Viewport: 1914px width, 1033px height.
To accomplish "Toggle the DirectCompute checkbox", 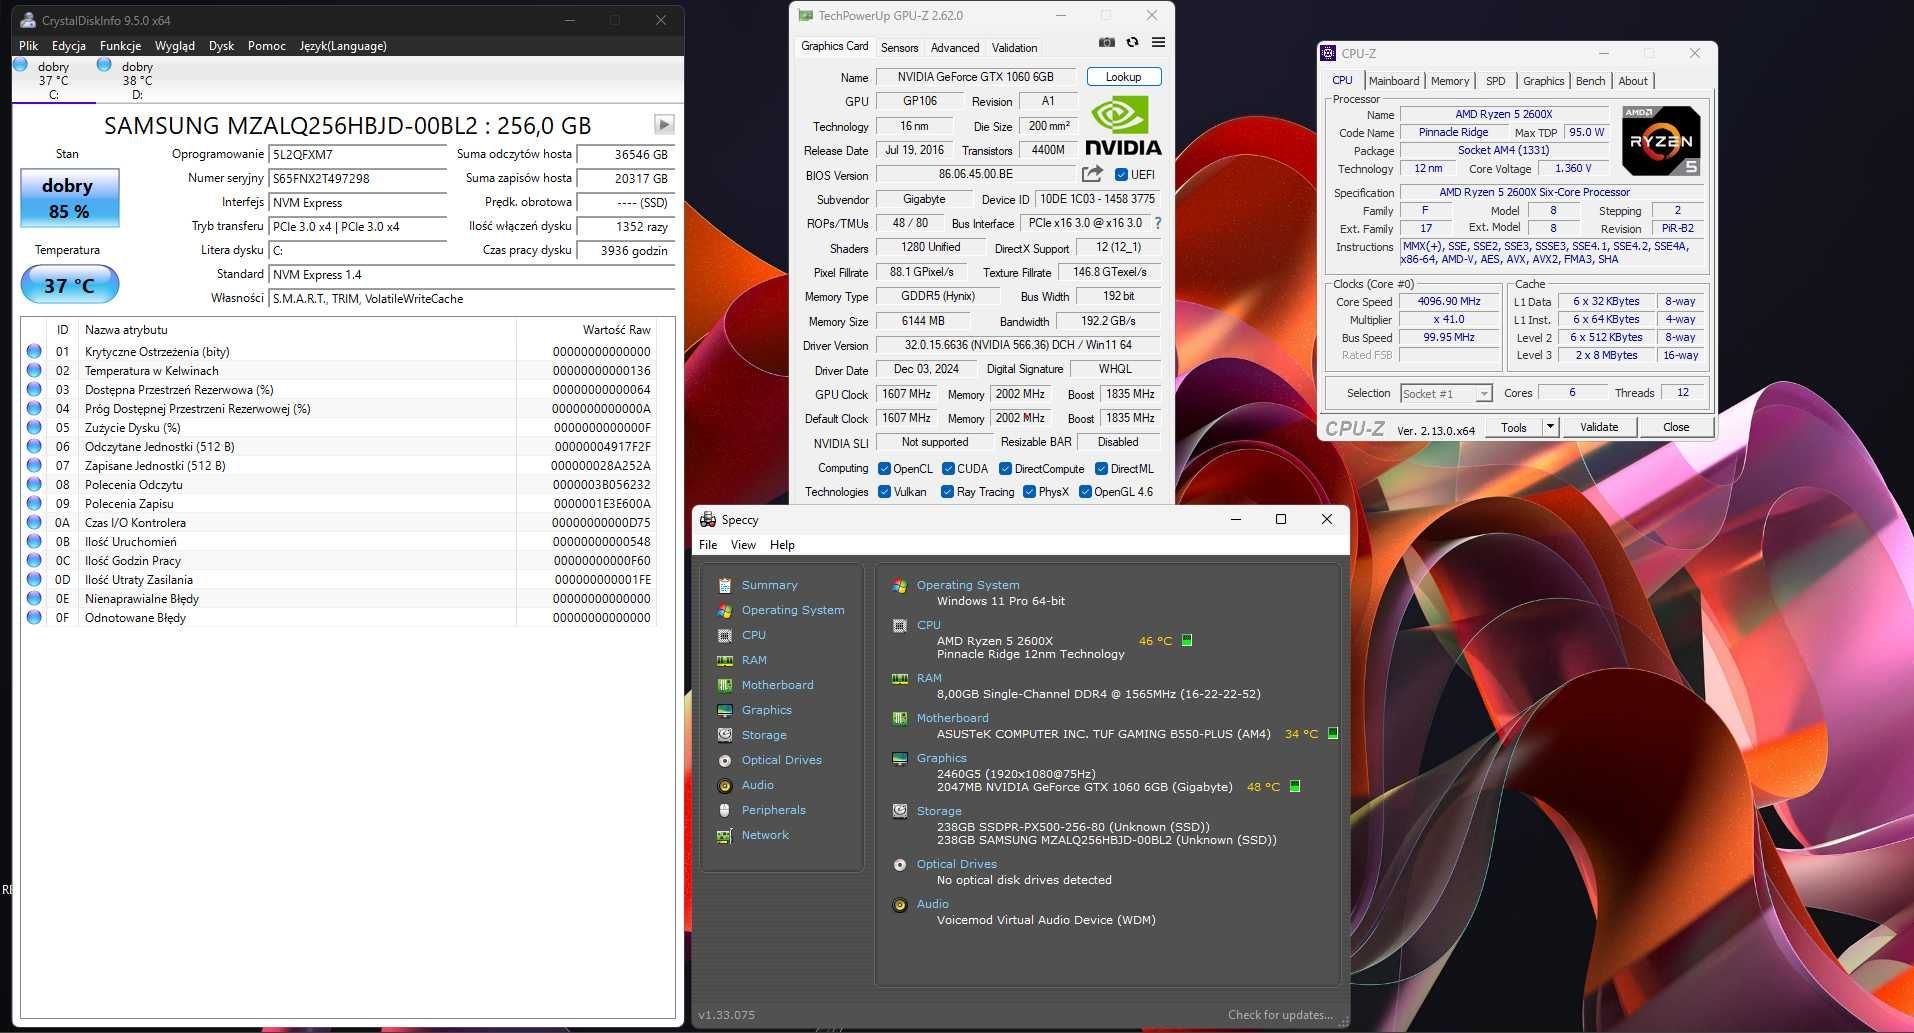I will tap(1005, 468).
